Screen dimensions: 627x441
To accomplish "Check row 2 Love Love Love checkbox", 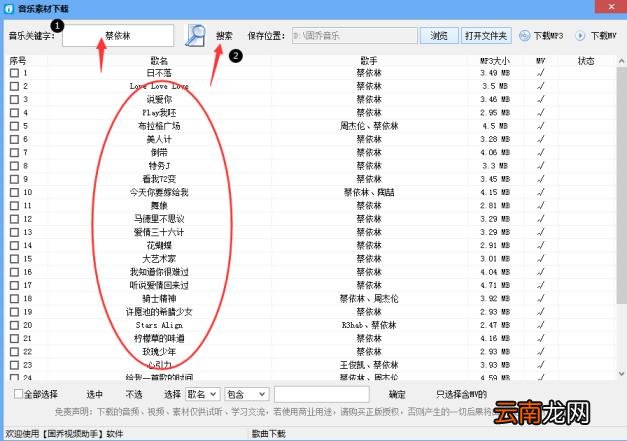I will [14, 86].
